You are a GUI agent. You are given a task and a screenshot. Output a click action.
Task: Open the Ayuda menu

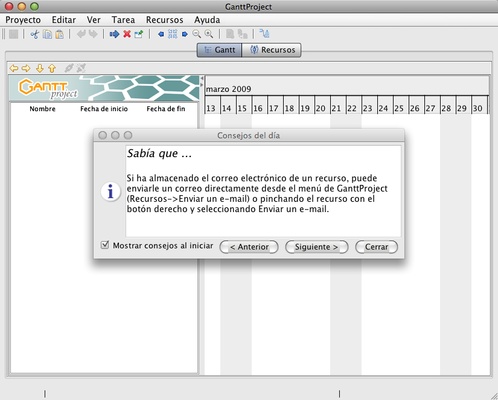[207, 20]
